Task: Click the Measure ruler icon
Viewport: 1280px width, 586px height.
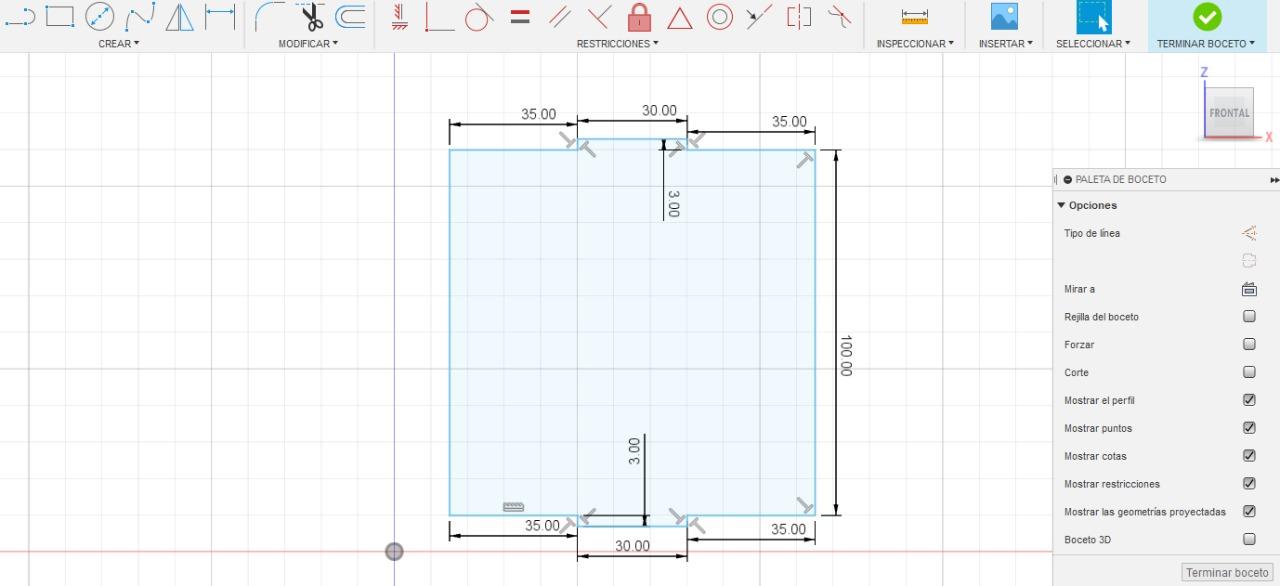Action: tap(914, 17)
